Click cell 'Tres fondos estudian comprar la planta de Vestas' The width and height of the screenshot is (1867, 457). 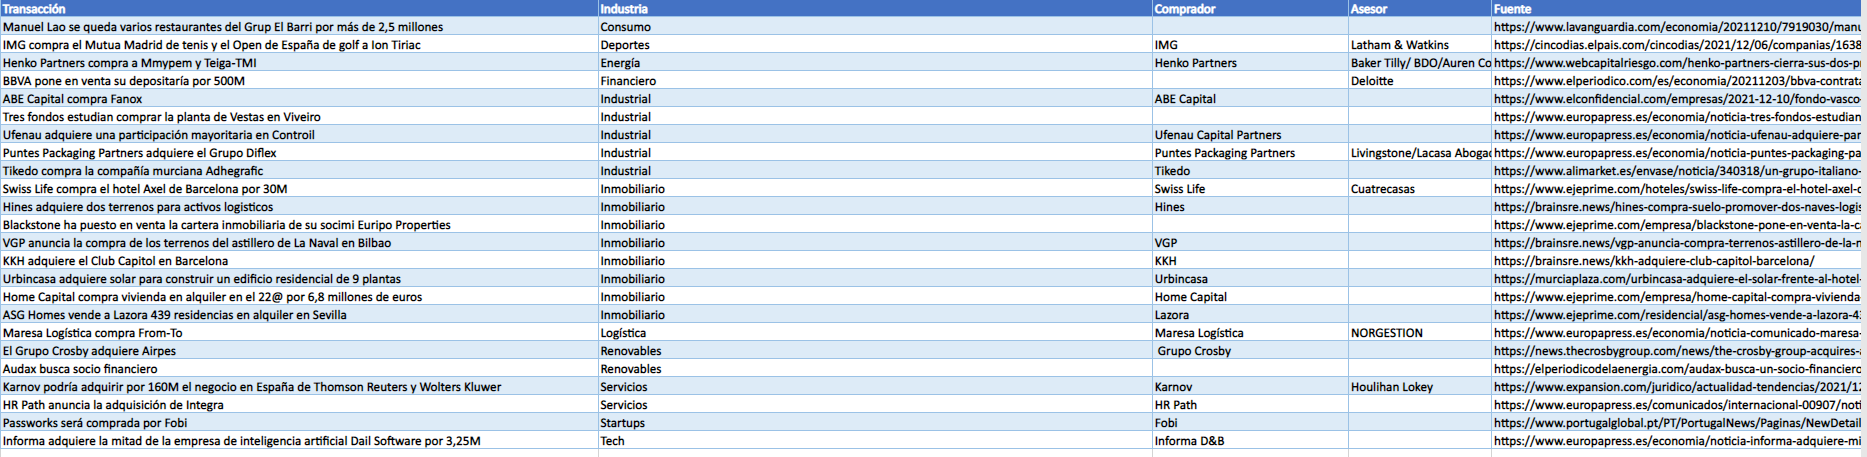coord(299,117)
